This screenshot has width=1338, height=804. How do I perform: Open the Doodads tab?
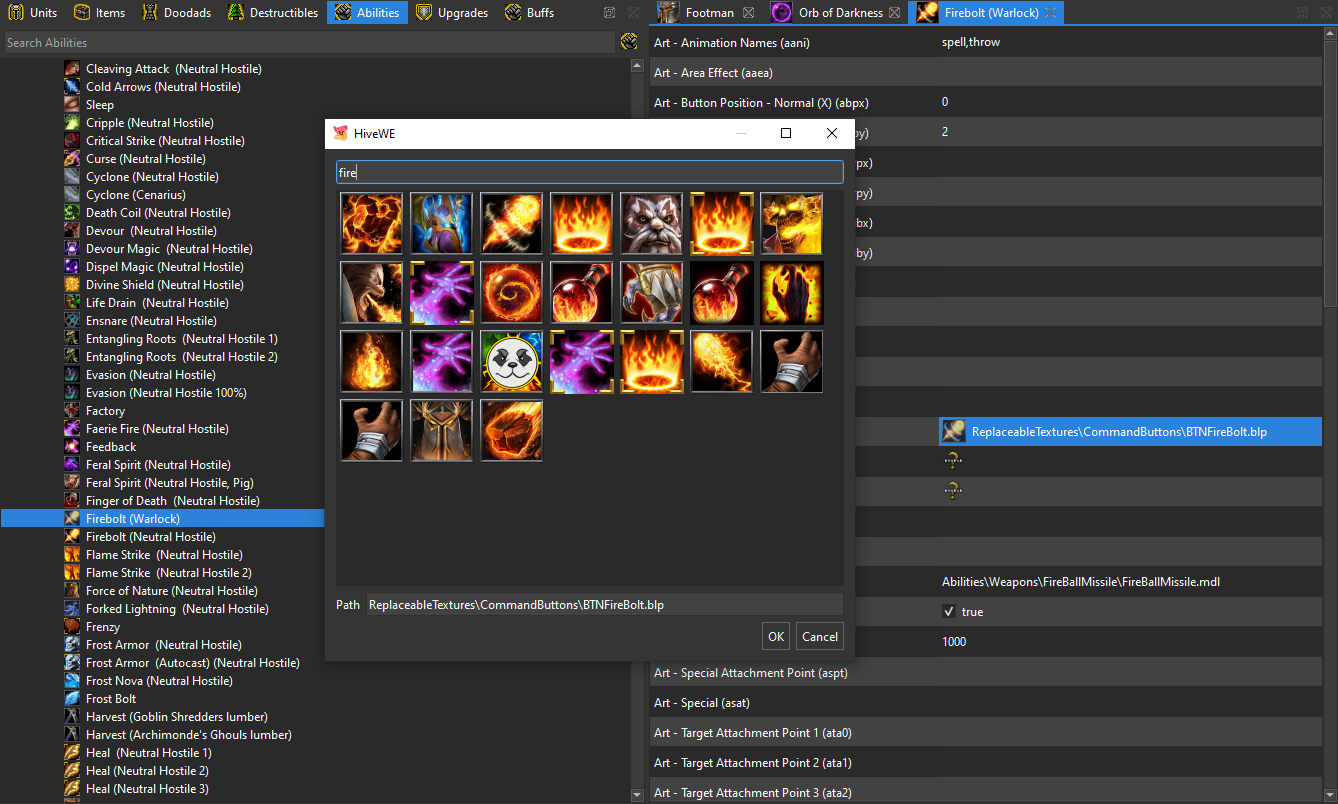click(x=176, y=13)
